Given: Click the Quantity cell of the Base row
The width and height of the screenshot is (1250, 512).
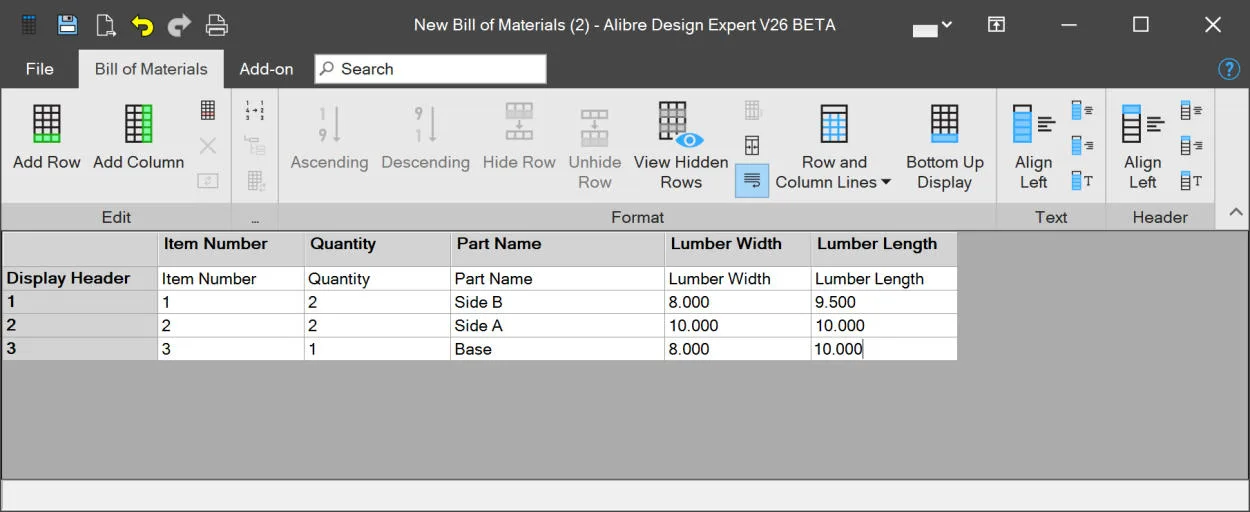Looking at the screenshot, I should tap(377, 349).
